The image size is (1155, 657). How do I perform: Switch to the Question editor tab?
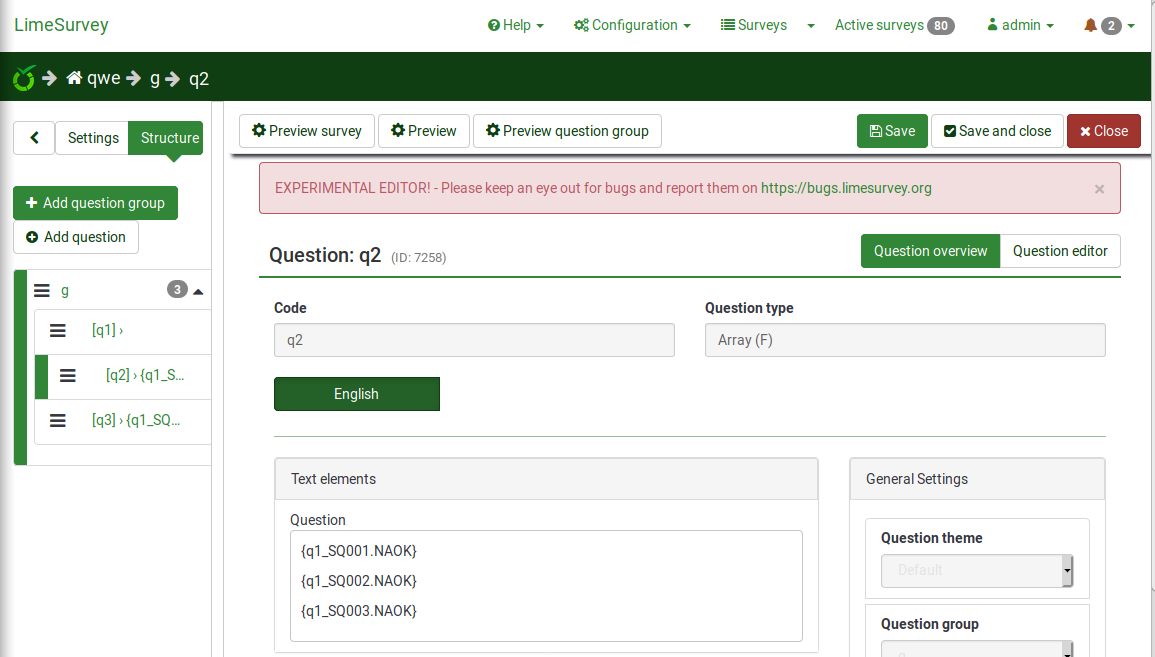point(1060,251)
